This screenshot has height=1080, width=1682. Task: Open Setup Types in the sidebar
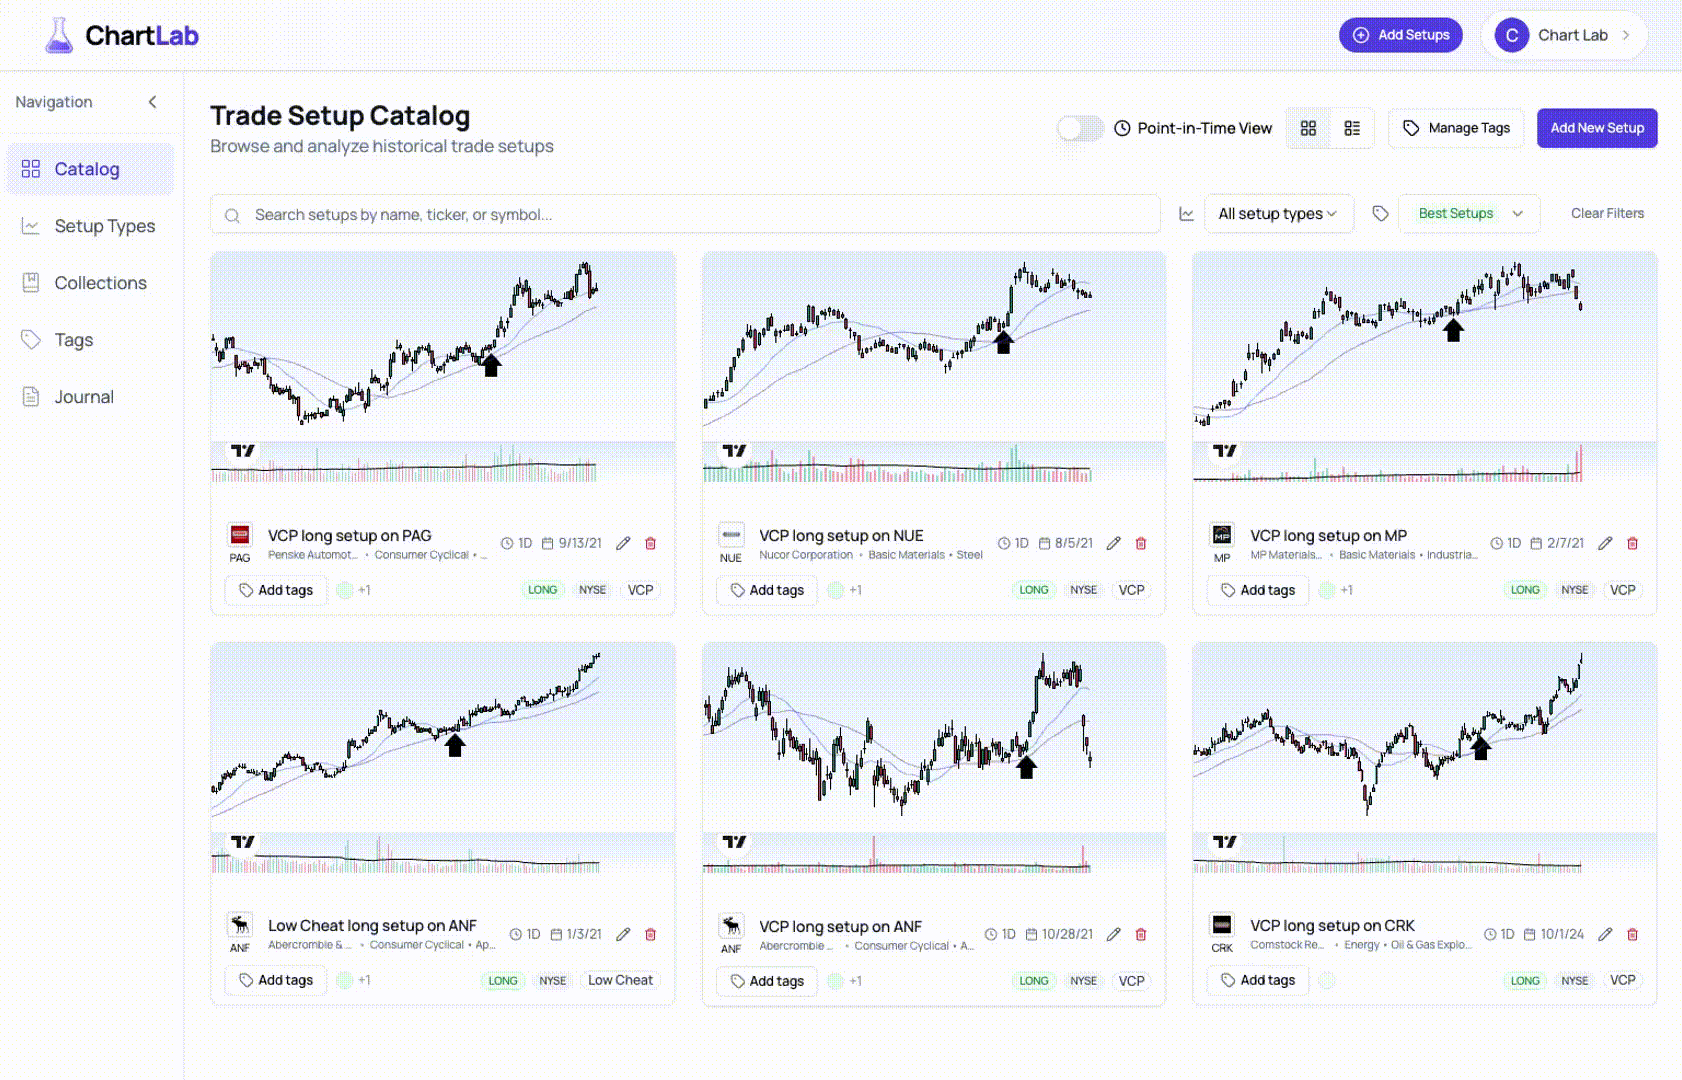click(104, 226)
